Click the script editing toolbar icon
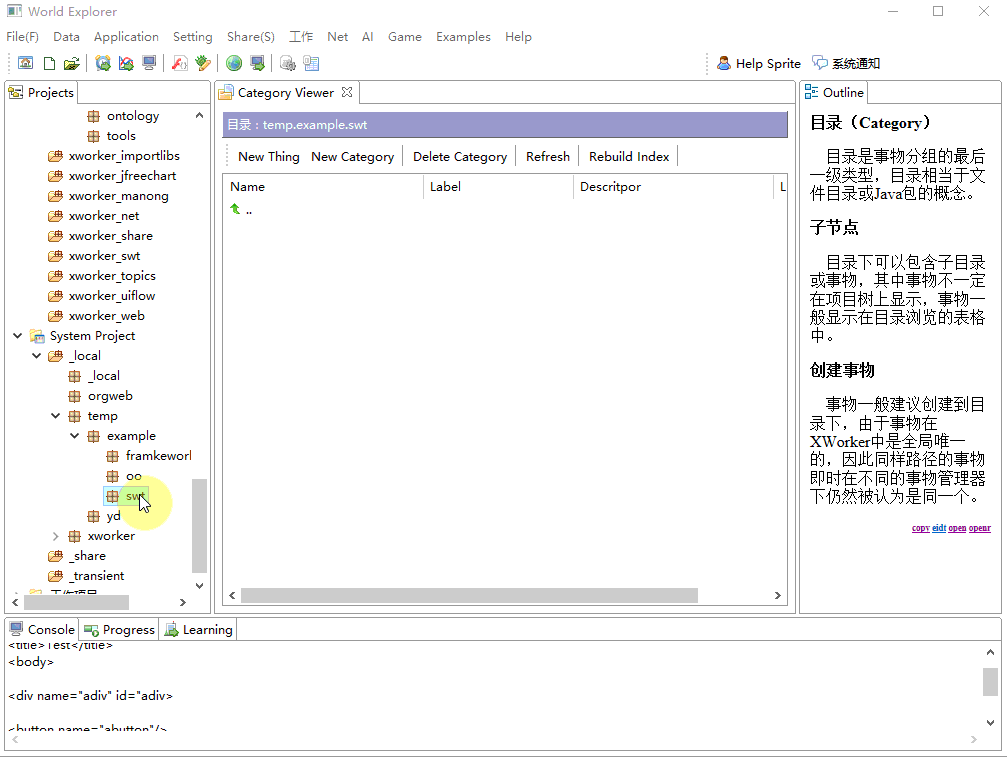The width and height of the screenshot is (1007, 757). tap(180, 62)
